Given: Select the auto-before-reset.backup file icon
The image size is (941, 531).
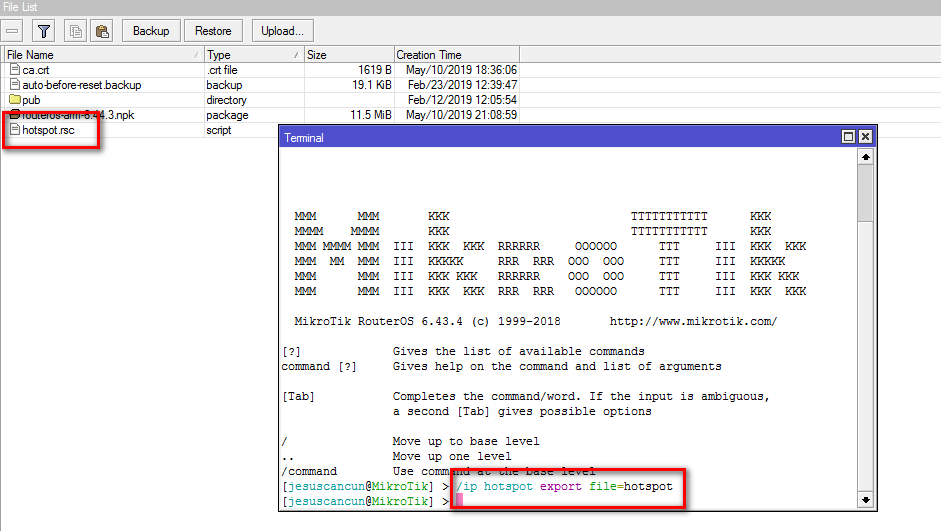Looking at the screenshot, I should pos(14,85).
